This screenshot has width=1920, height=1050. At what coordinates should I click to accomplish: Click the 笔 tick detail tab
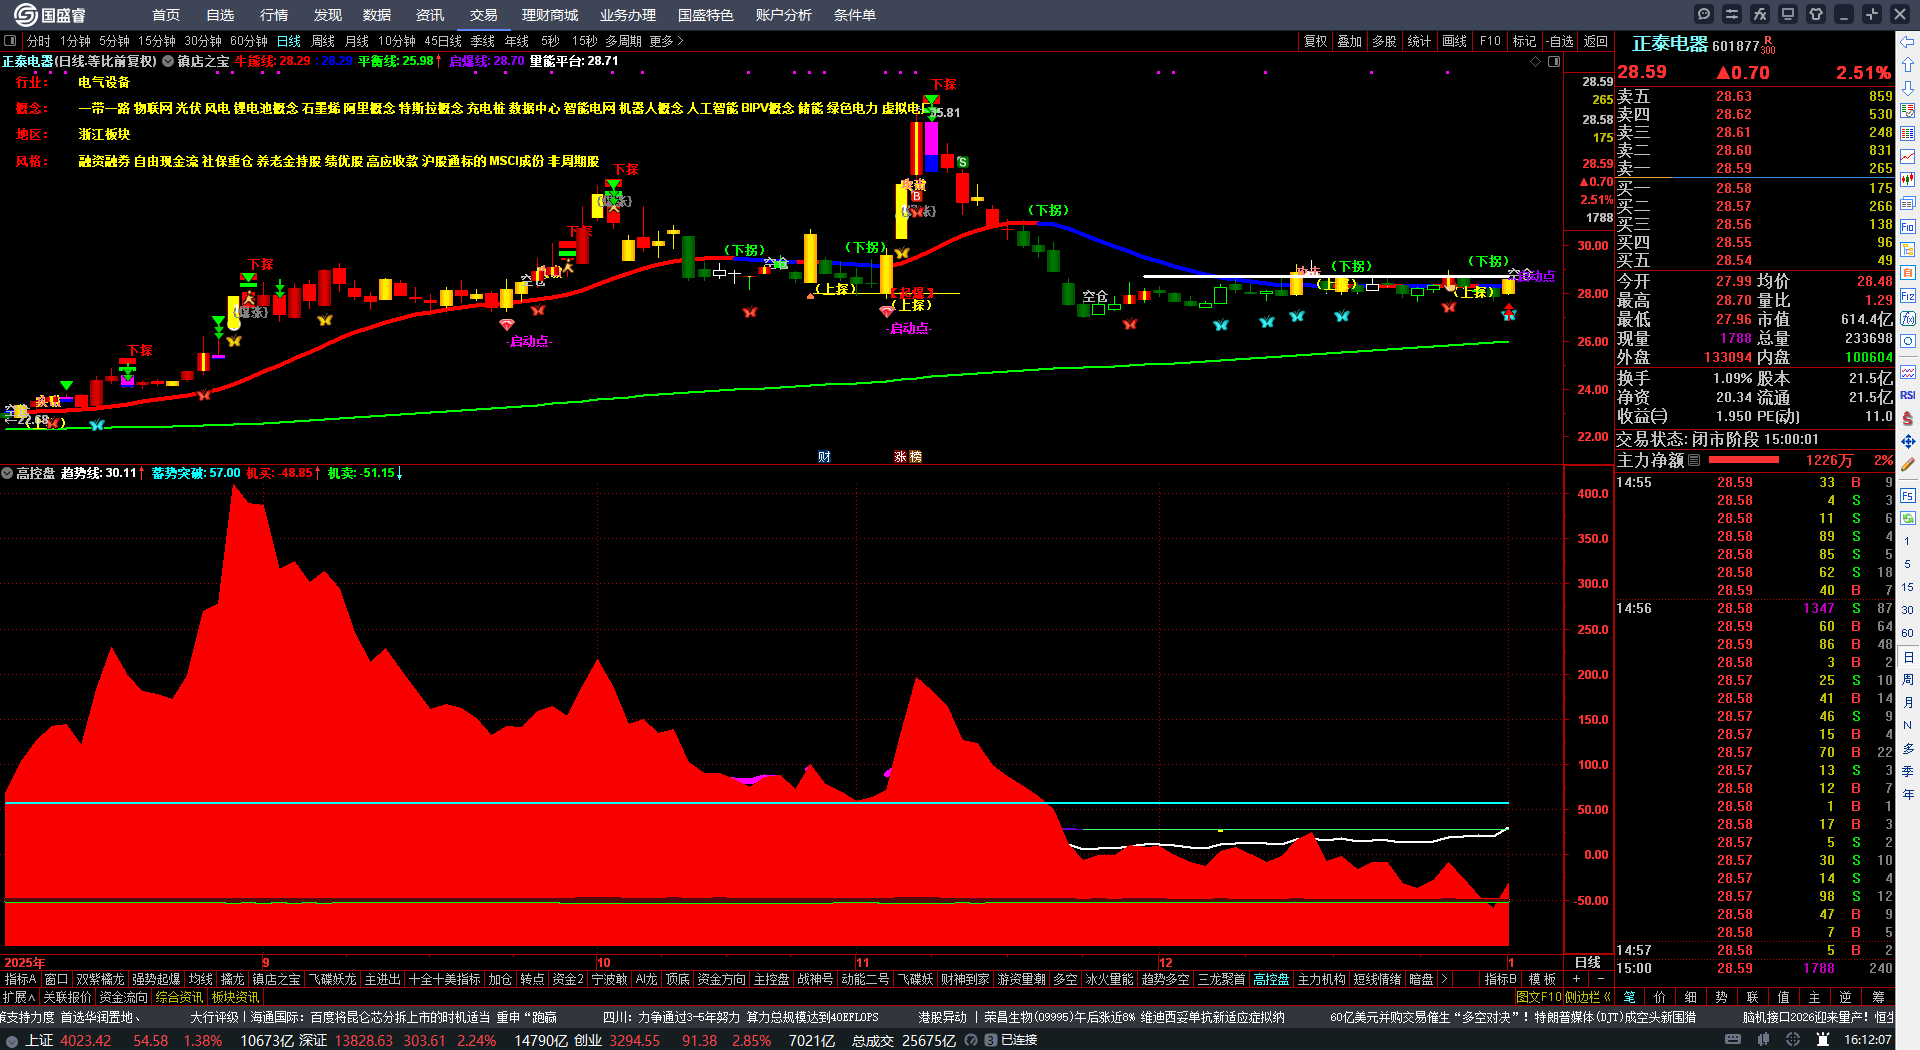(x=1629, y=997)
